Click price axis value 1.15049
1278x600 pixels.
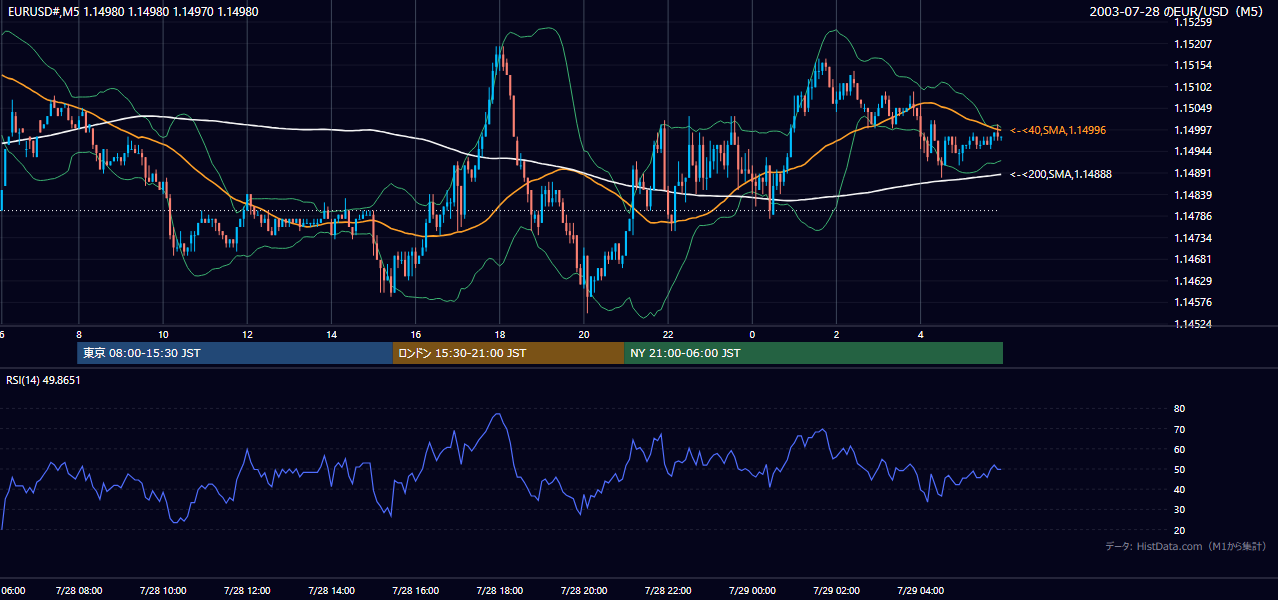coord(1194,108)
